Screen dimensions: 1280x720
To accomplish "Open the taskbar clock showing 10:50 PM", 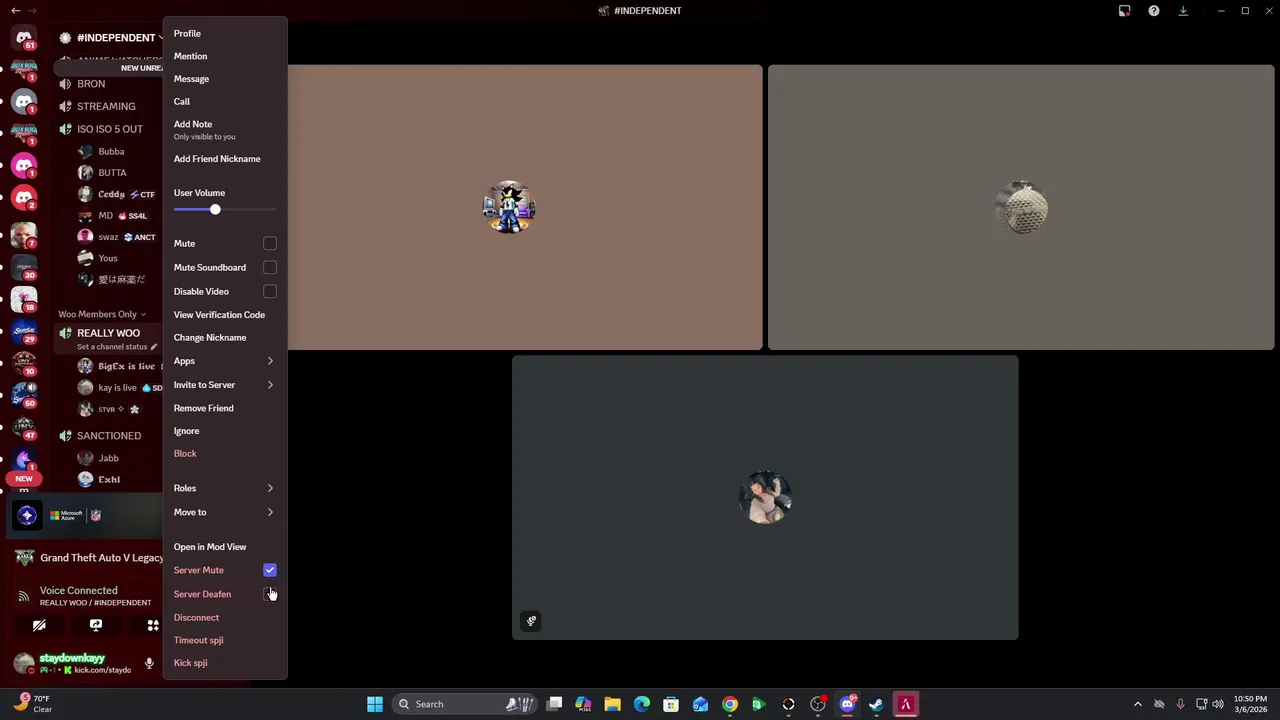I will 1250,704.
